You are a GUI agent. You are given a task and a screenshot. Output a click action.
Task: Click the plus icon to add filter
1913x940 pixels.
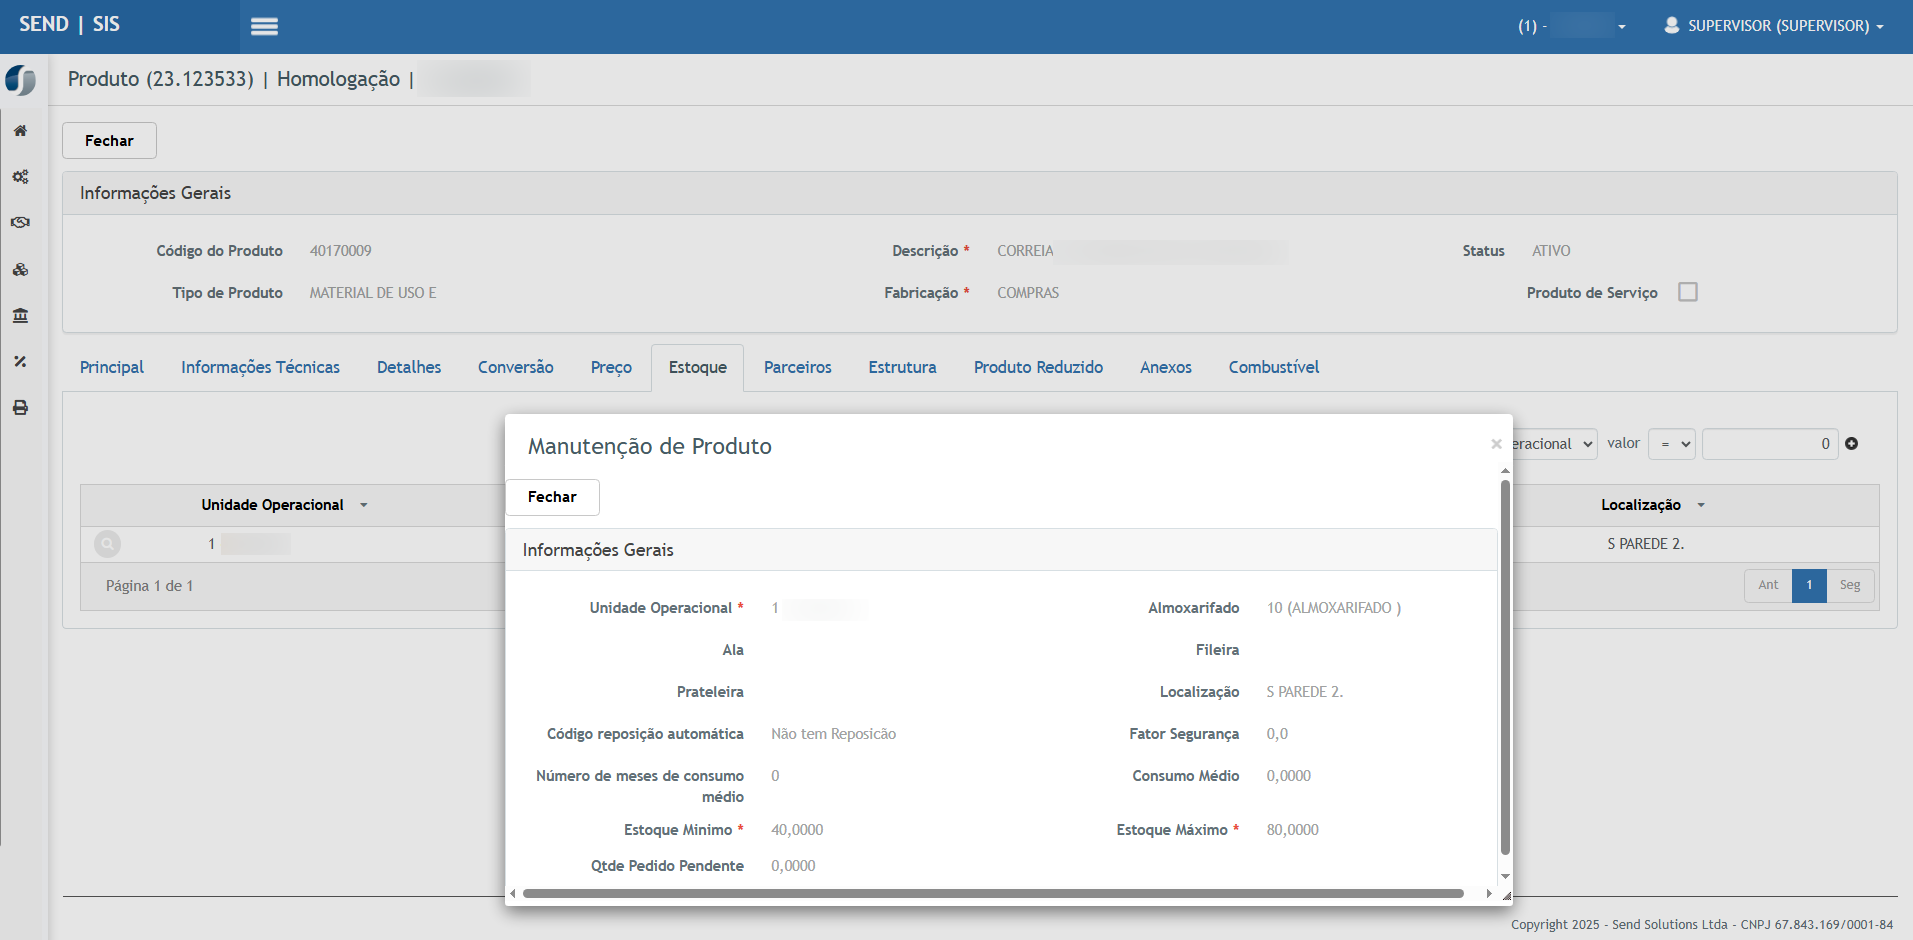pos(1851,444)
